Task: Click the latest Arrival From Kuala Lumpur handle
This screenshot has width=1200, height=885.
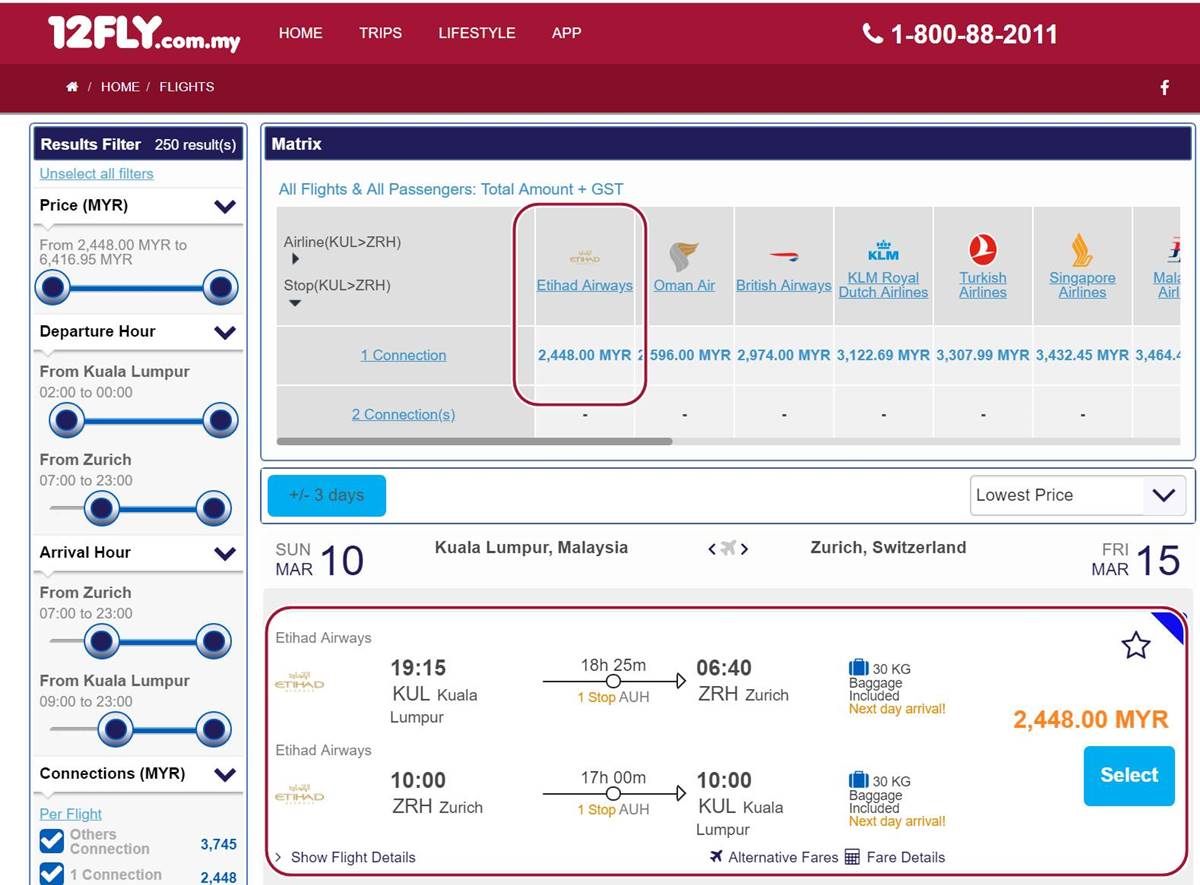Action: [x=214, y=730]
